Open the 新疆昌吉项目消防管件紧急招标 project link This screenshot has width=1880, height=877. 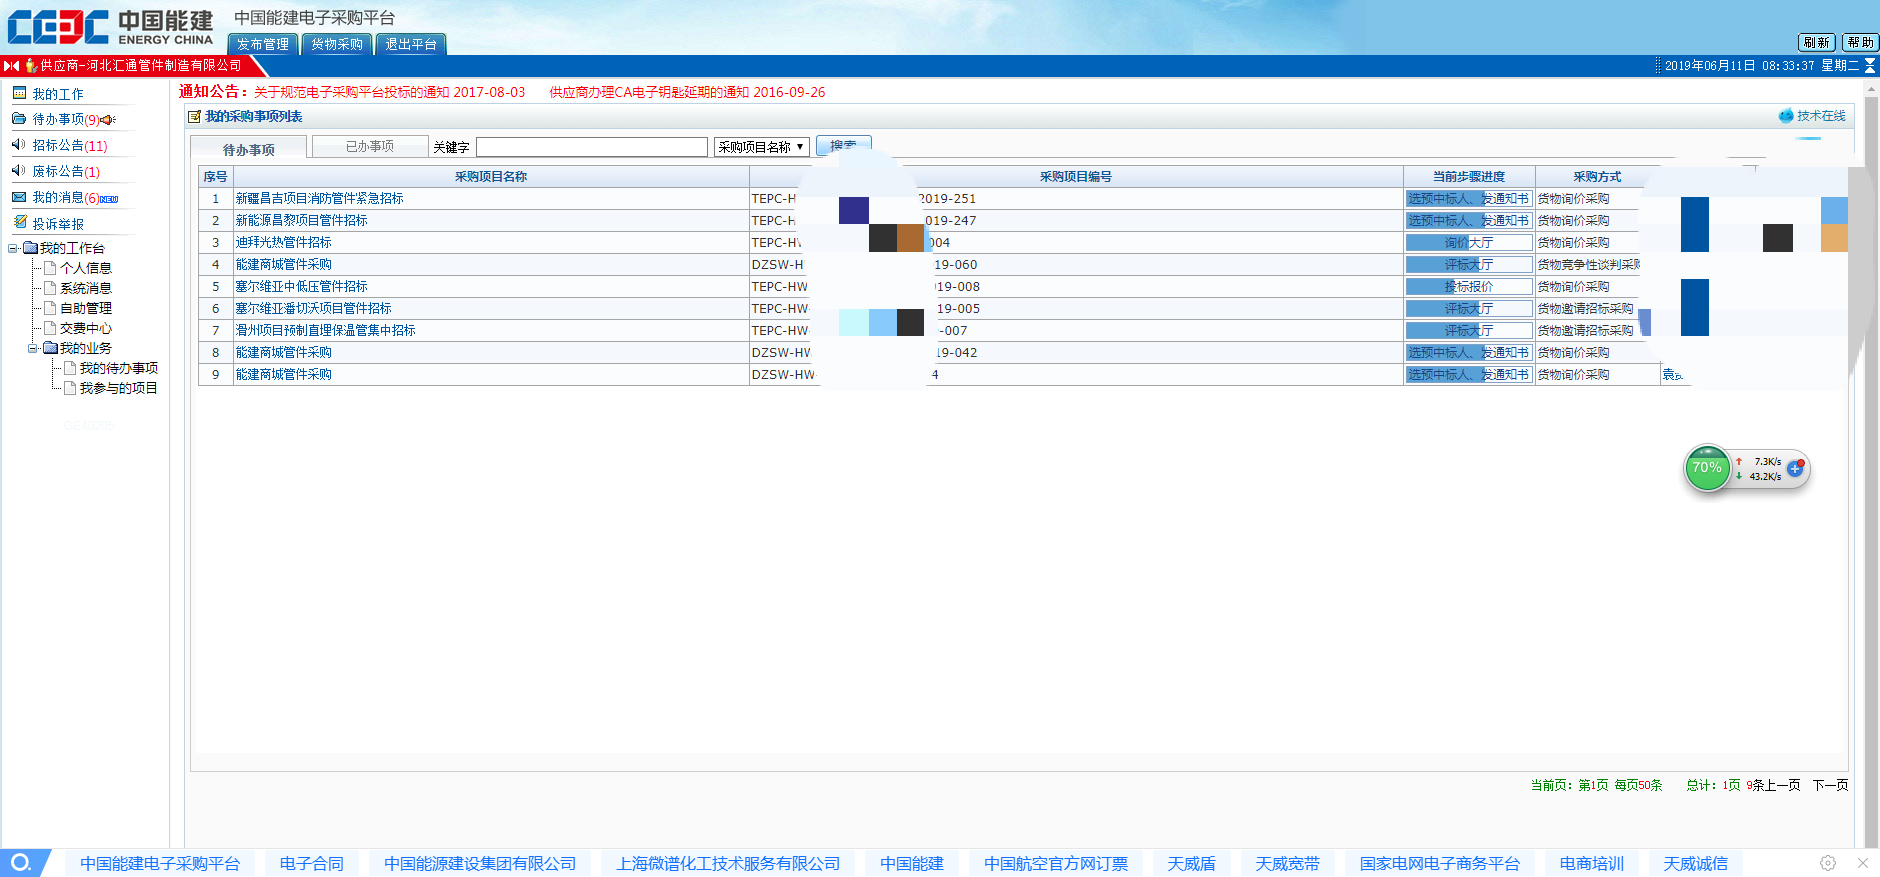pos(319,199)
